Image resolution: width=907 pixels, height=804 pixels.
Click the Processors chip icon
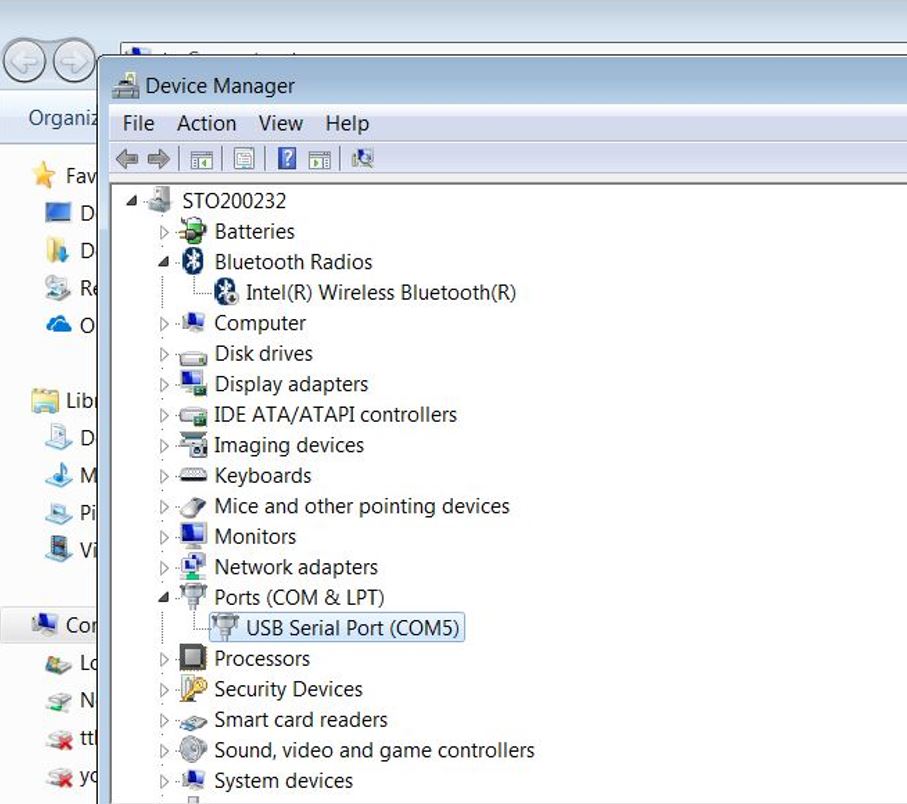[193, 658]
